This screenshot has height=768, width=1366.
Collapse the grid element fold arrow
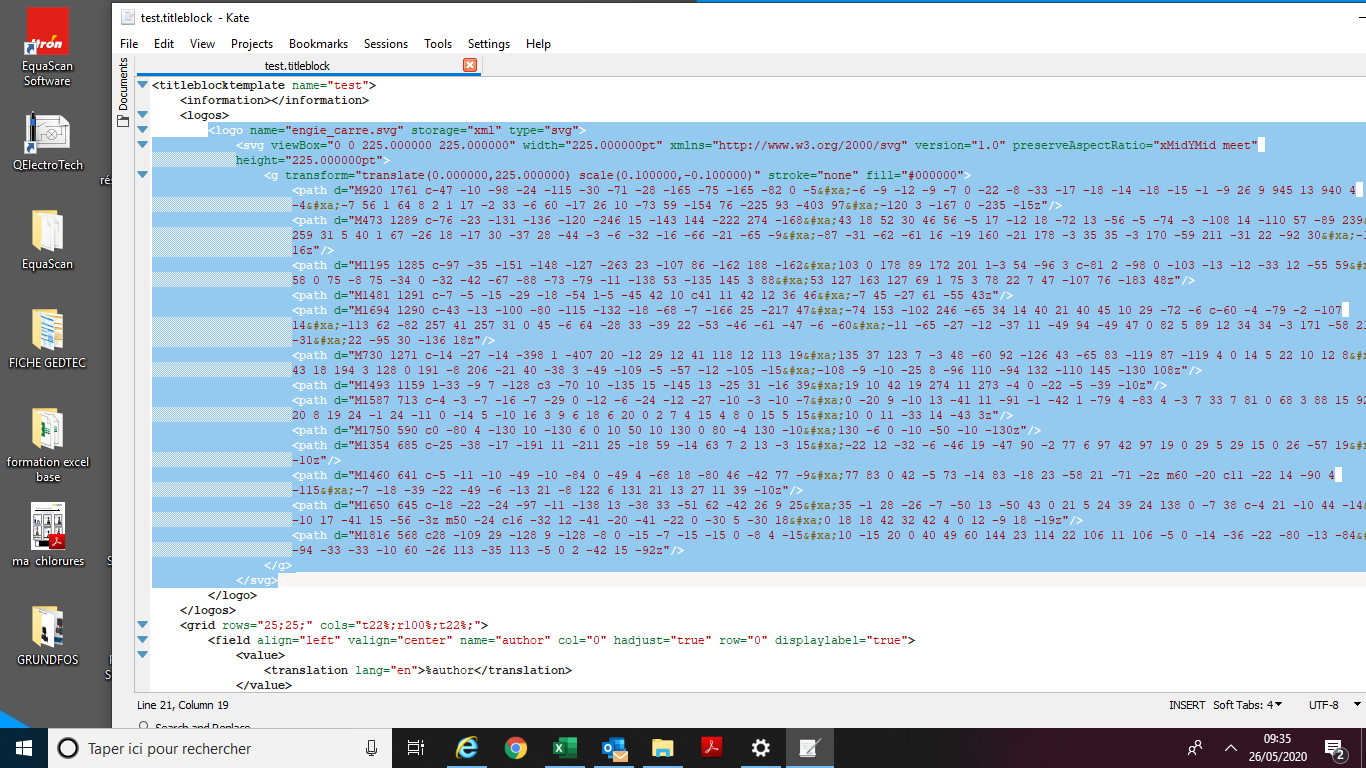click(x=142, y=625)
